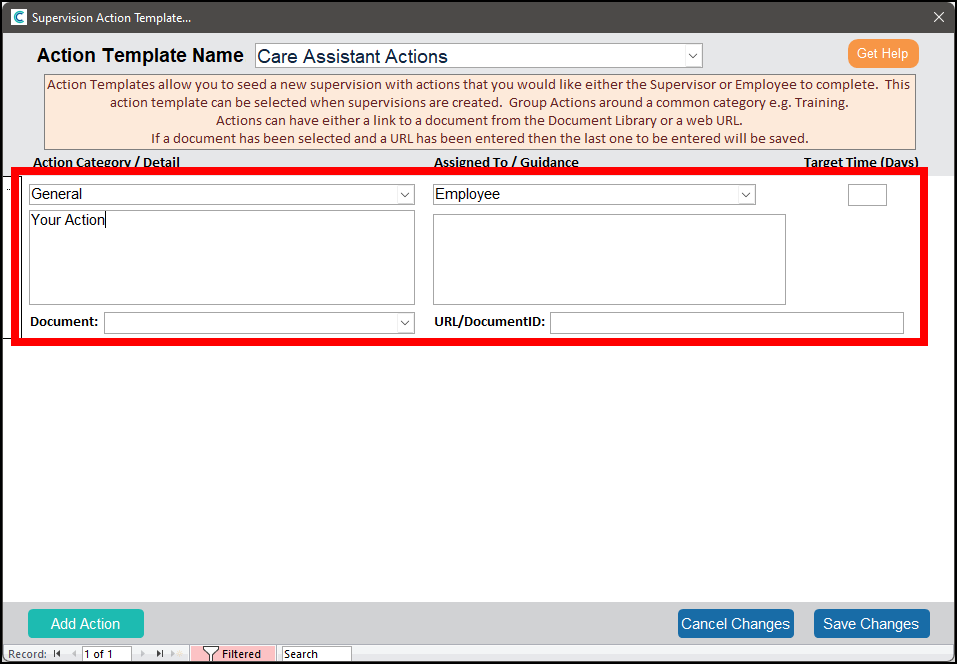Open the Employee assigned-to dropdown
Screen dimensions: 957x664
click(x=746, y=194)
